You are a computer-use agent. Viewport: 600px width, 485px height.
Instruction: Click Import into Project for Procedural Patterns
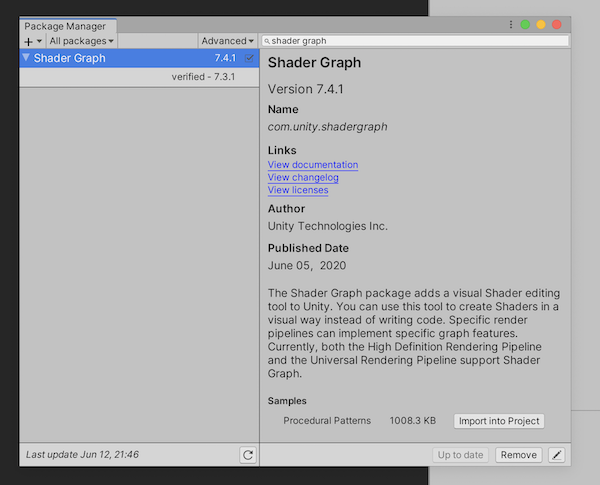pyautogui.click(x=499, y=421)
